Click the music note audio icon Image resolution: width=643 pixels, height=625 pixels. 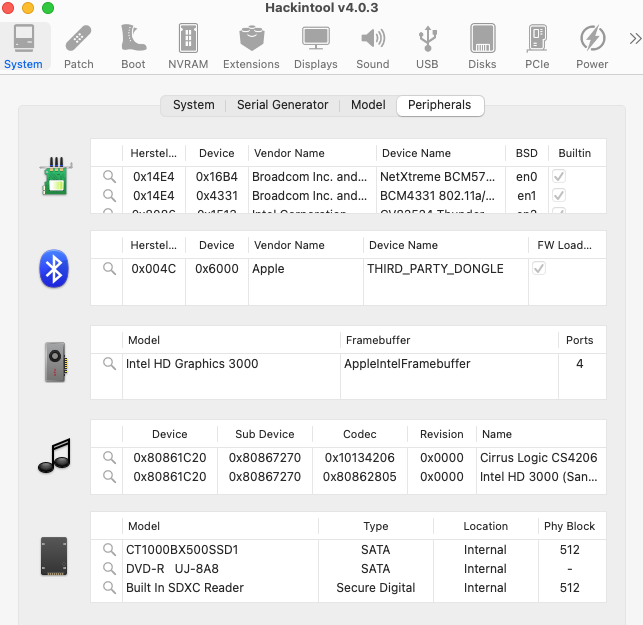pyautogui.click(x=55, y=456)
